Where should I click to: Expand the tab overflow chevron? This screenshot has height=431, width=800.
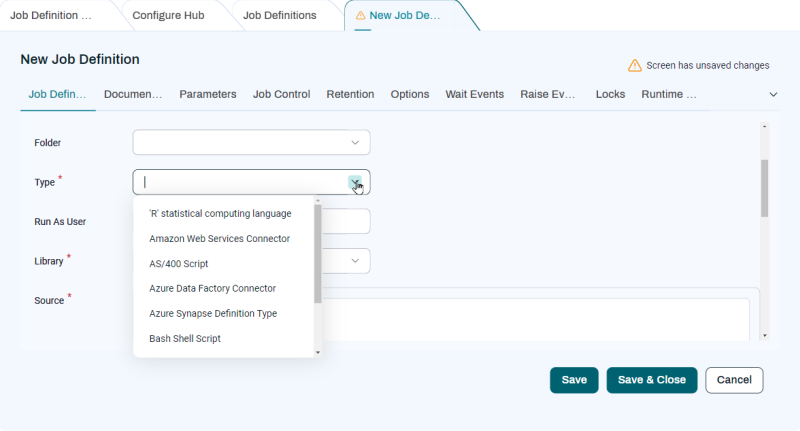coord(773,94)
